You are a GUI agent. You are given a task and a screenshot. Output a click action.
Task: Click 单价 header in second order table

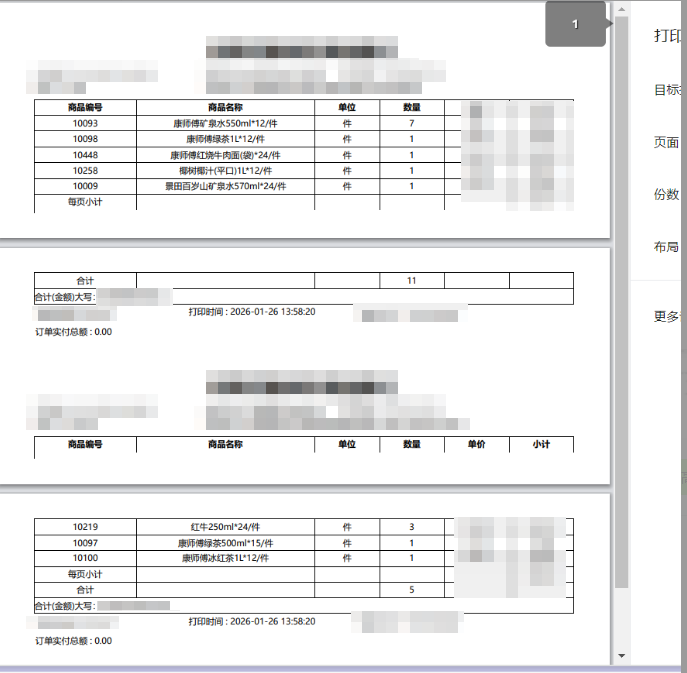point(477,444)
